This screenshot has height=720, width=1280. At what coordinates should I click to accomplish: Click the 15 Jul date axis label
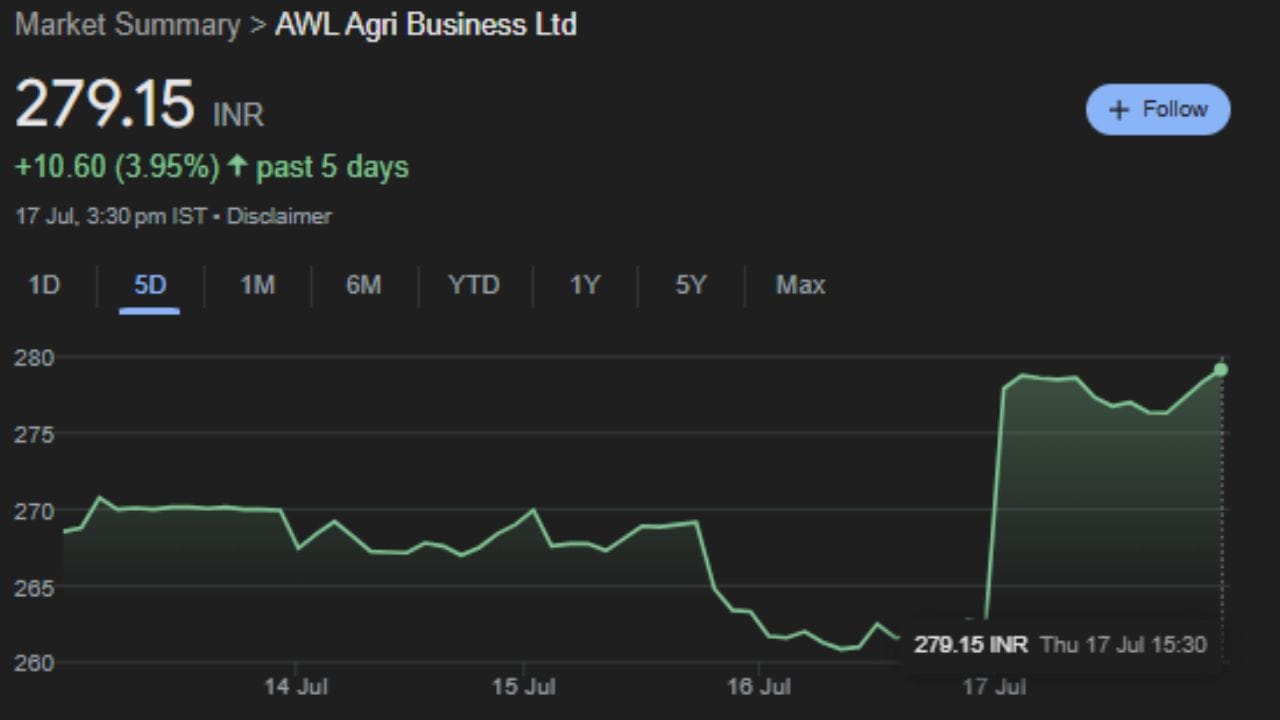[x=525, y=688]
